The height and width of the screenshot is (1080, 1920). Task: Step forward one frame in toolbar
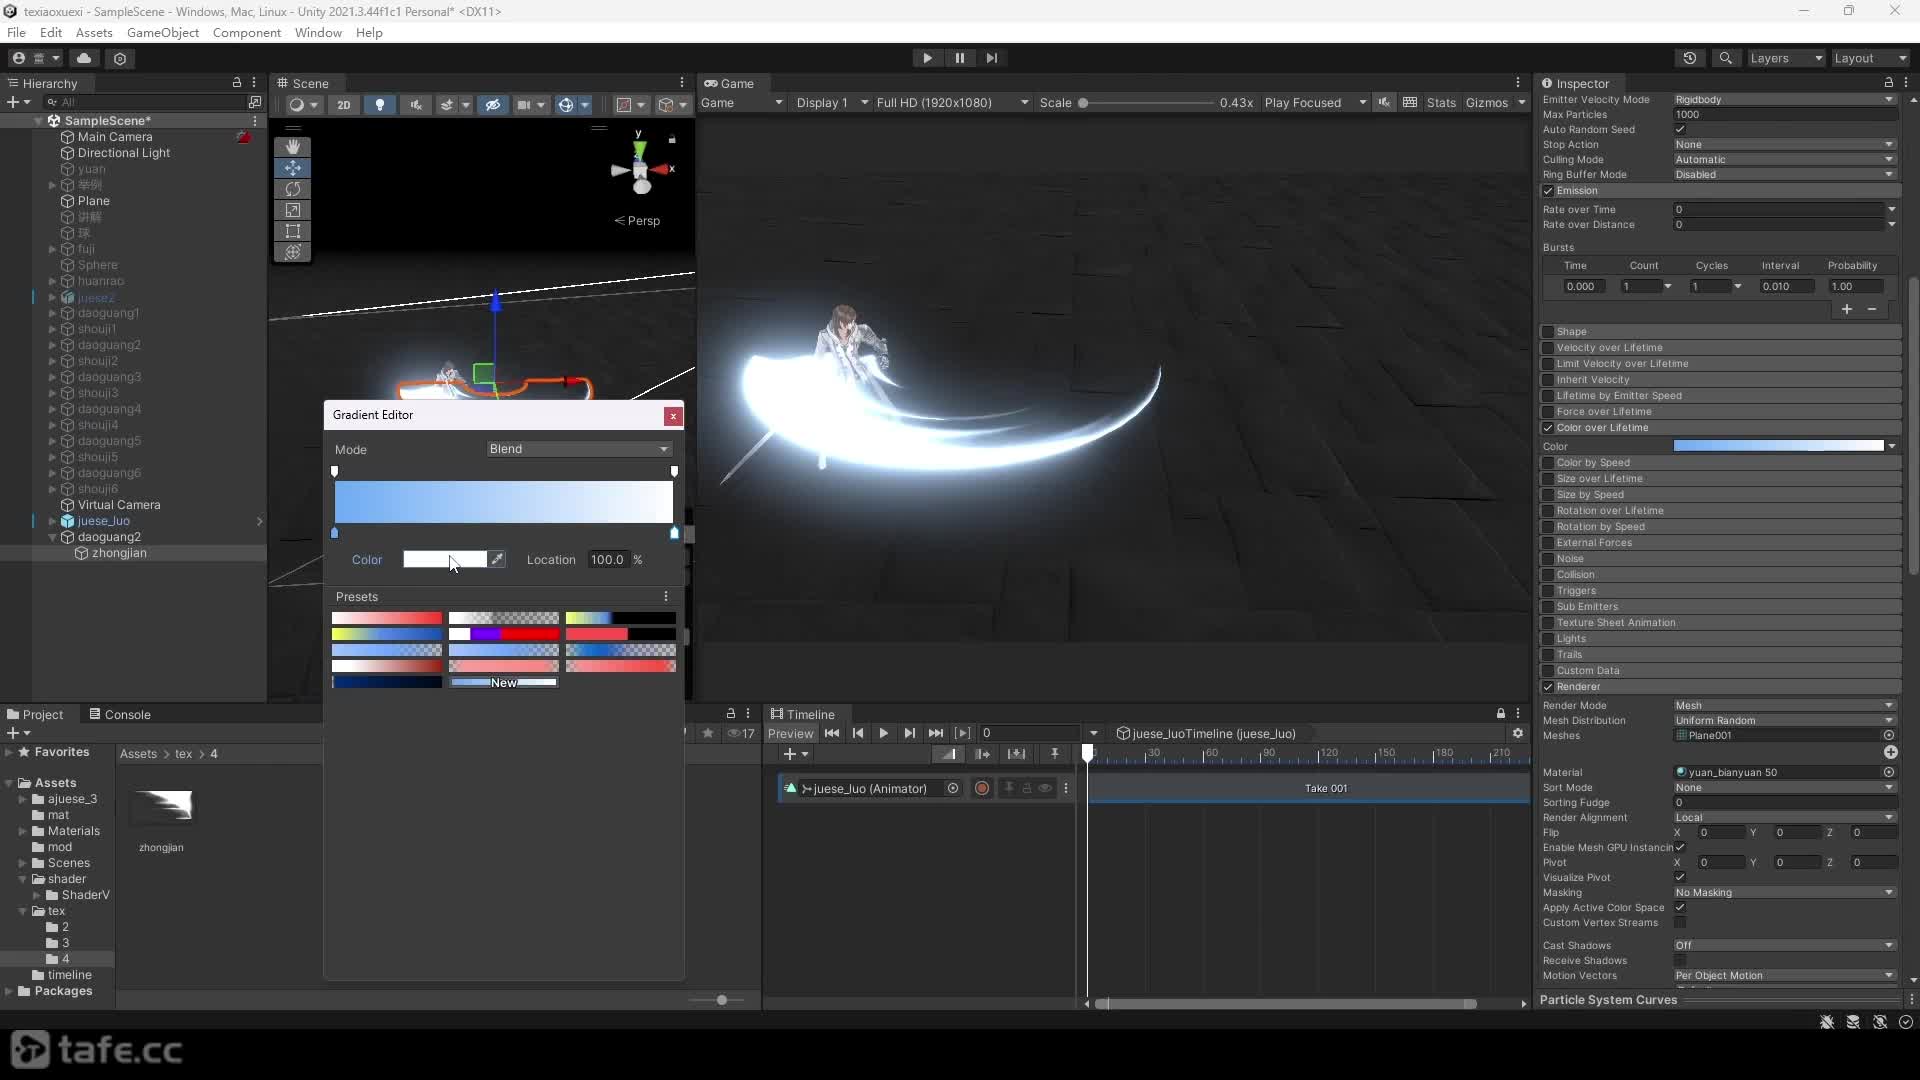(x=991, y=58)
